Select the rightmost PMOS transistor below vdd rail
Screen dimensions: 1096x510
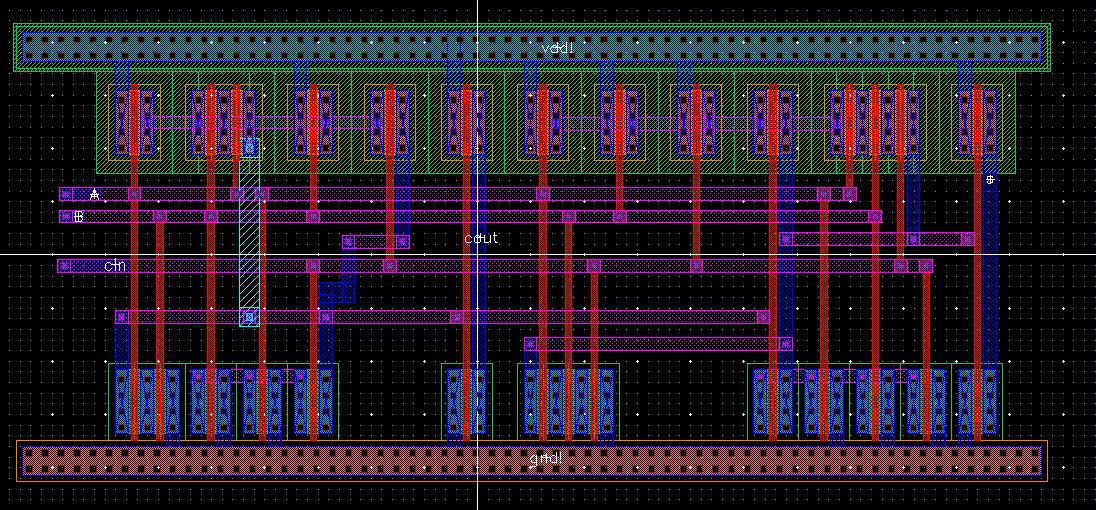(x=977, y=122)
